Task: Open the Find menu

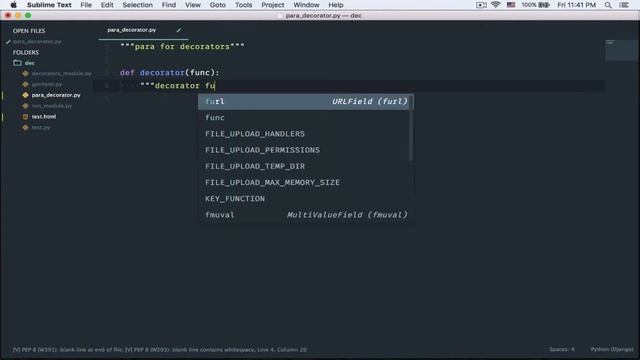Action: click(x=169, y=5)
